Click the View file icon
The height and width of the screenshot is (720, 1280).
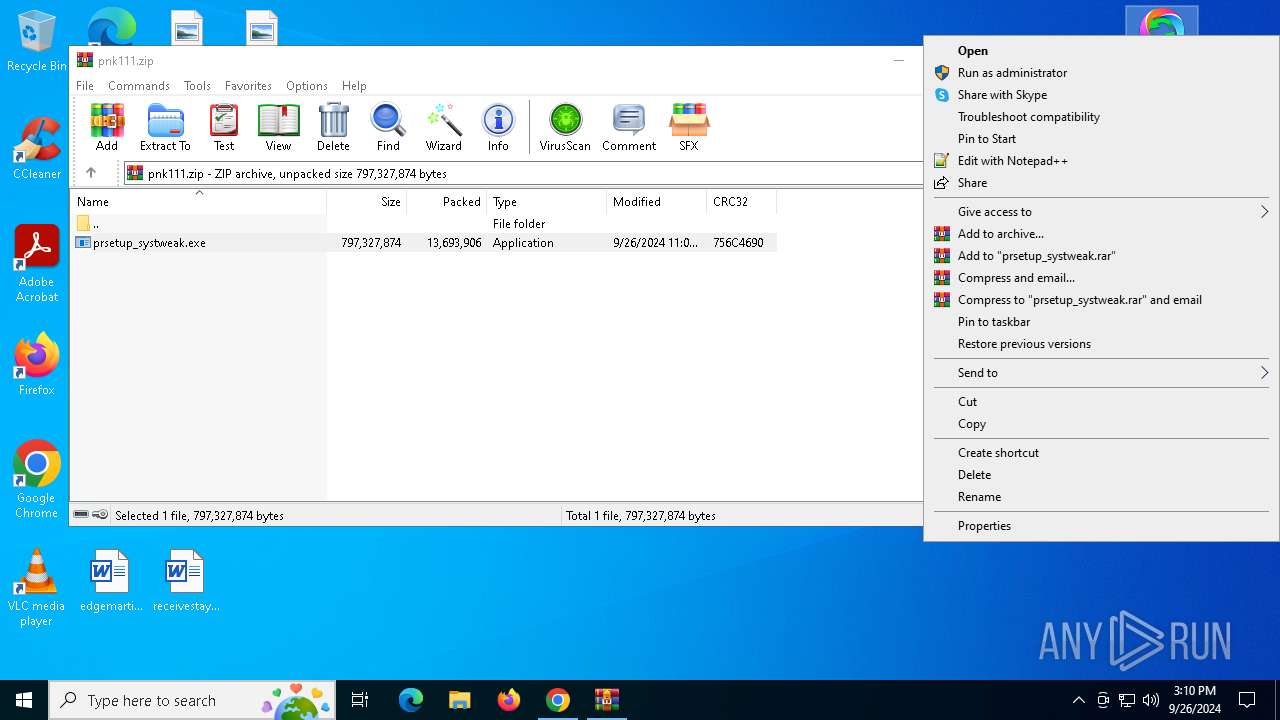click(x=278, y=127)
